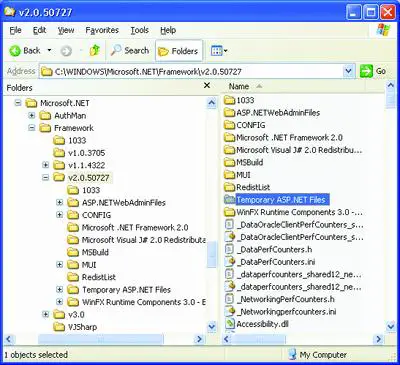Open the Tools menu
This screenshot has width=400, height=365.
(x=140, y=31)
